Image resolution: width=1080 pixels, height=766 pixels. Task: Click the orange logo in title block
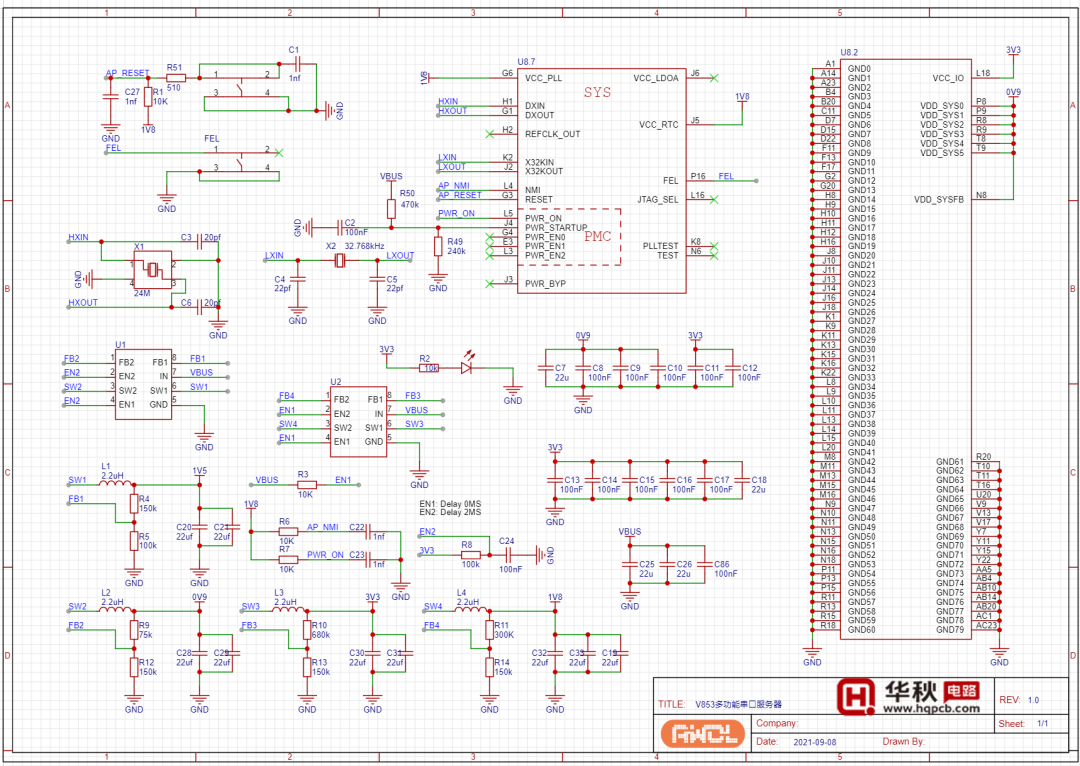tap(703, 734)
